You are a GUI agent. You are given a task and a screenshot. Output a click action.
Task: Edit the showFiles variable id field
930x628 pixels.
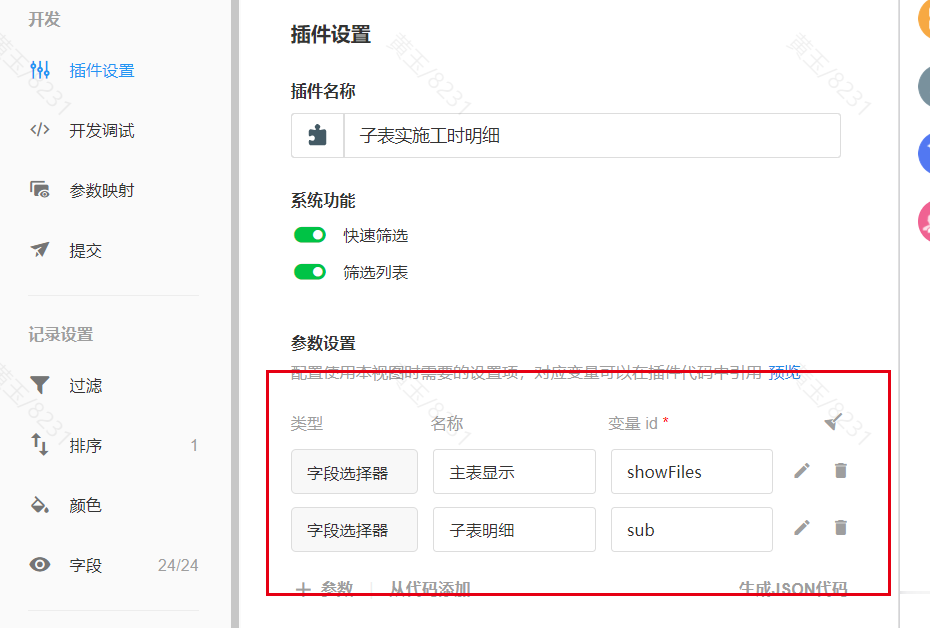click(x=692, y=471)
